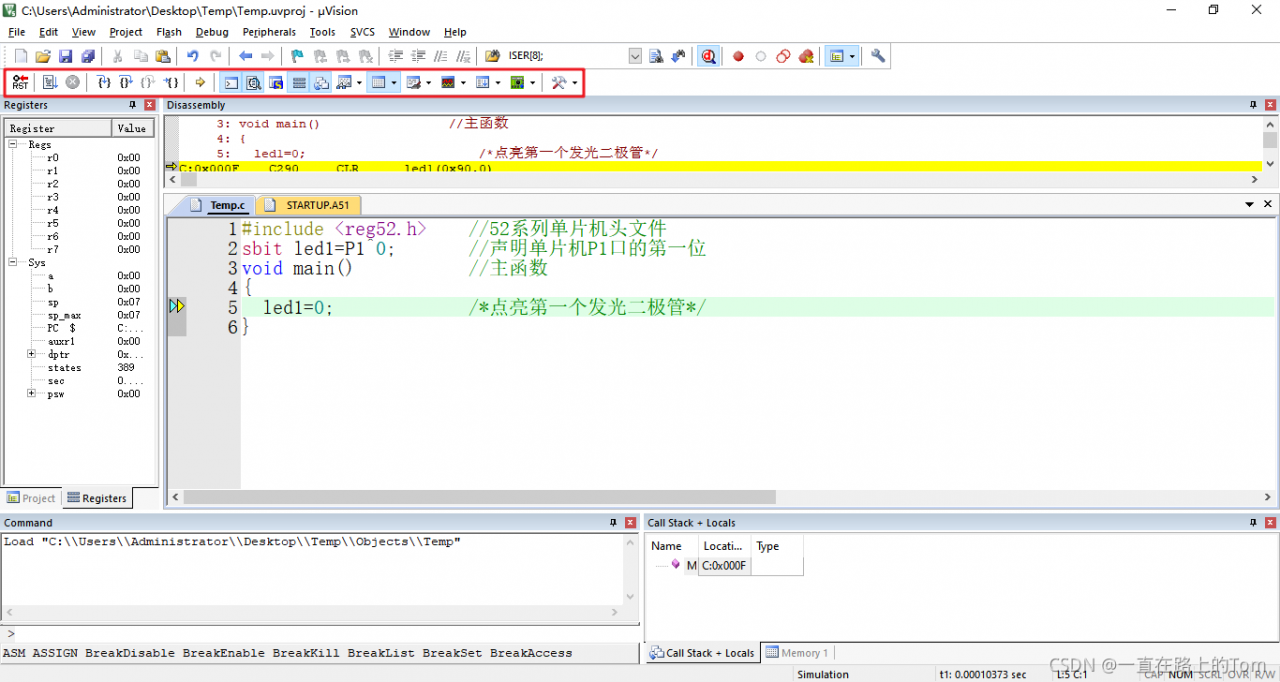The height and width of the screenshot is (682, 1280).
Task: Comment selection icon in the toolbar
Action: coord(440,56)
